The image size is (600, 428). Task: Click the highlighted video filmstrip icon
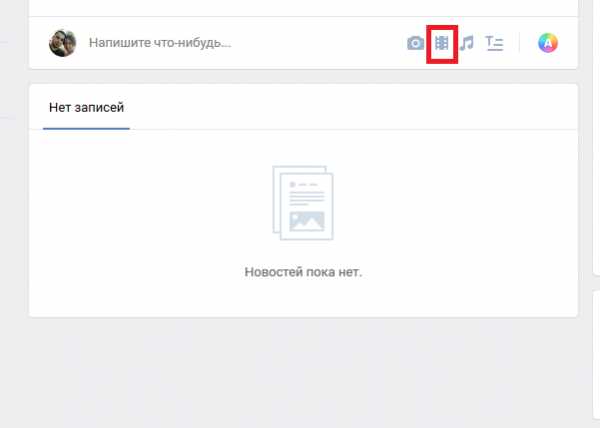coord(442,43)
